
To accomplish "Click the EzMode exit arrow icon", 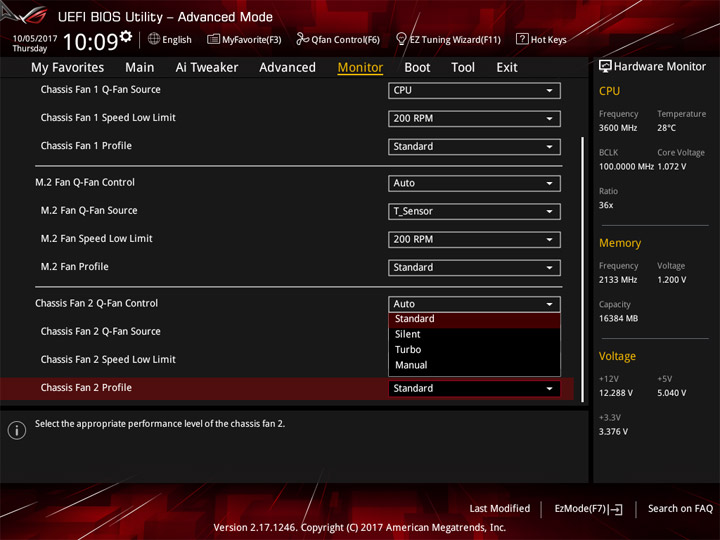I will pos(616,509).
